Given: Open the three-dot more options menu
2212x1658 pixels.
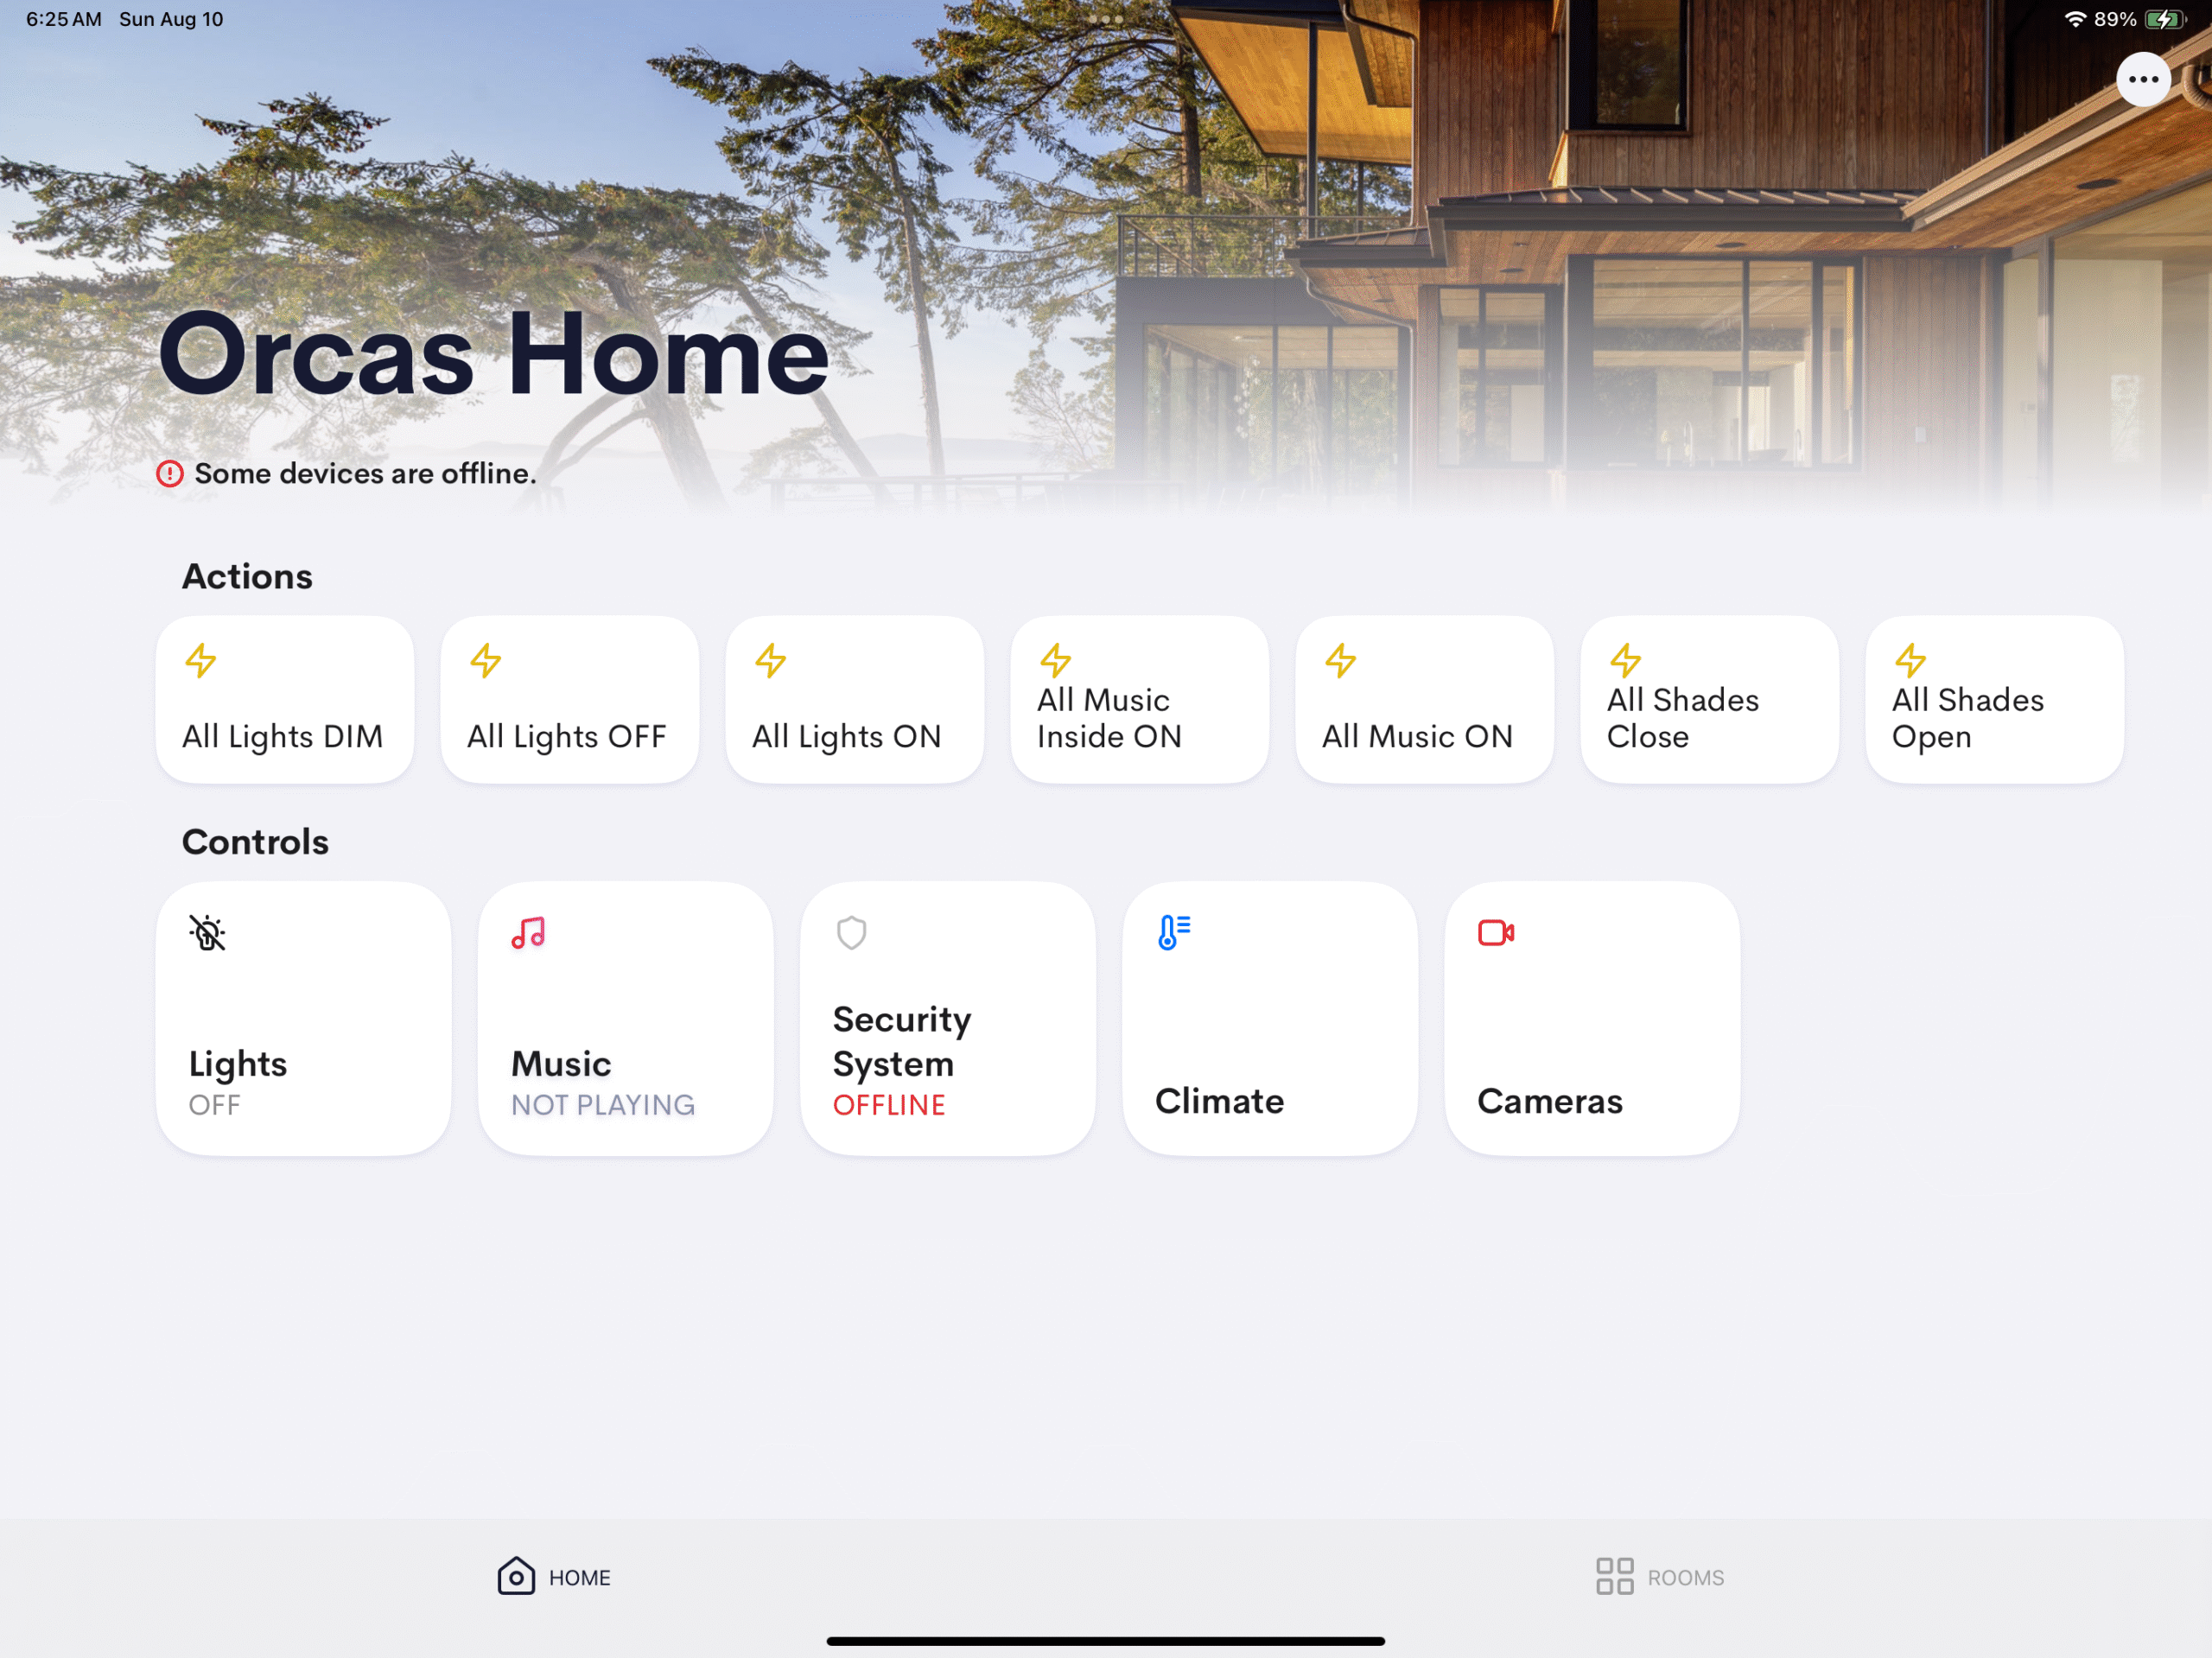Looking at the screenshot, I should (x=2142, y=79).
